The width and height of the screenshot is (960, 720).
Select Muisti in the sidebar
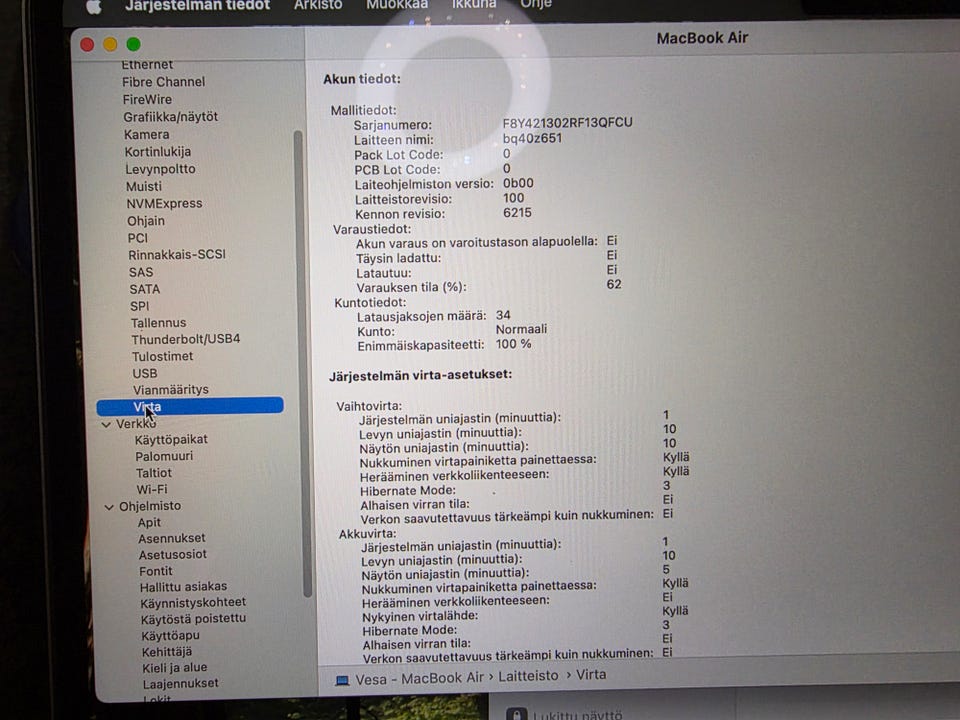click(x=144, y=186)
